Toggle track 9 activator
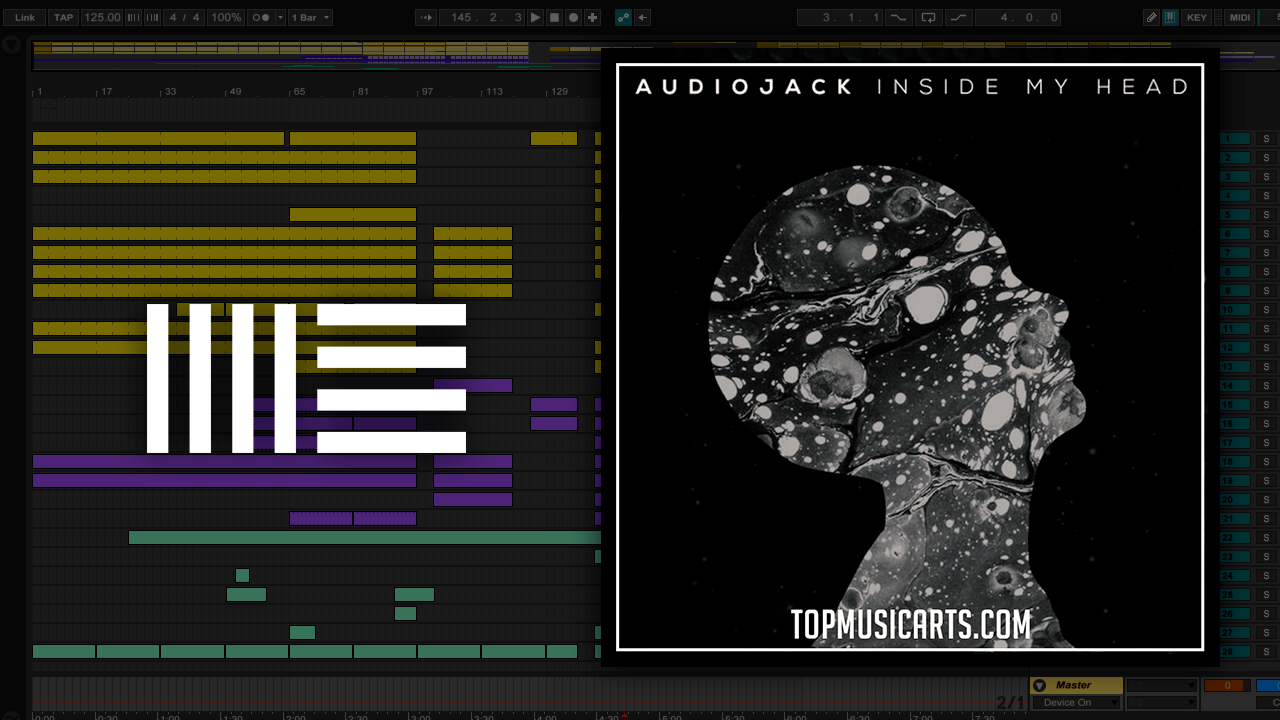The image size is (1280, 720). click(1236, 291)
